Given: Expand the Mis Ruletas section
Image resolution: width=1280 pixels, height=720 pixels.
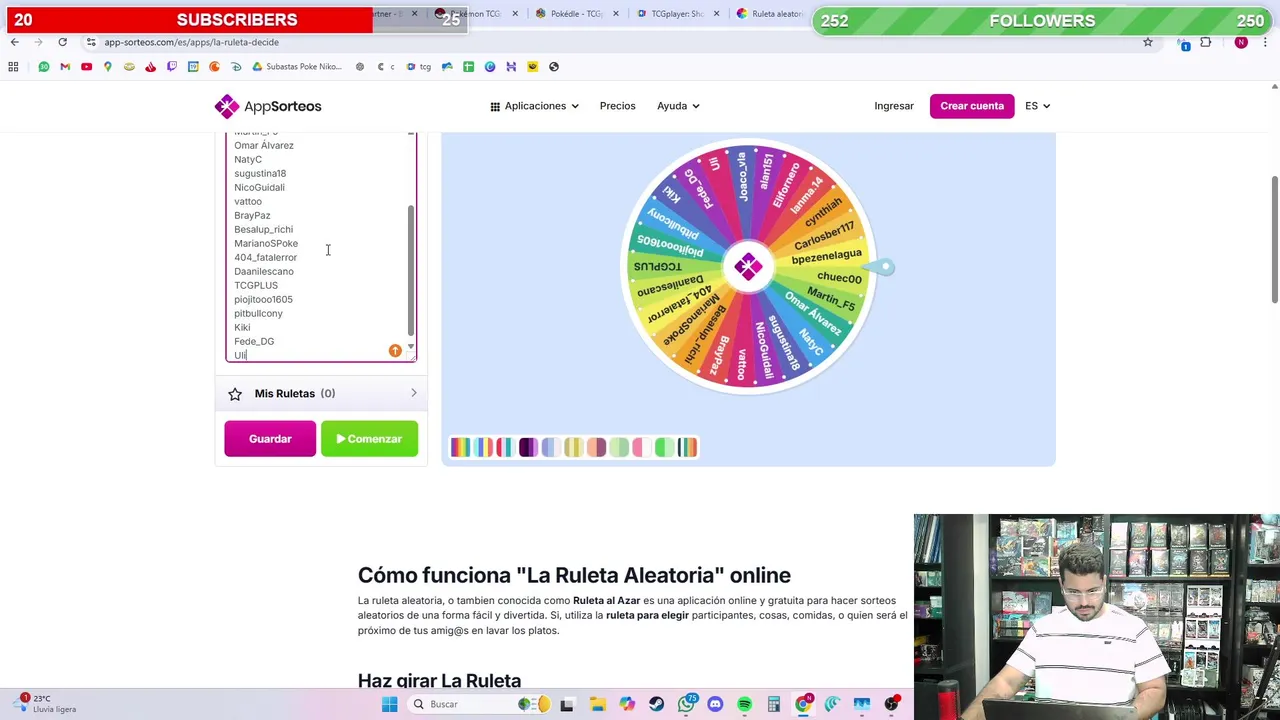Looking at the screenshot, I should (x=320, y=393).
